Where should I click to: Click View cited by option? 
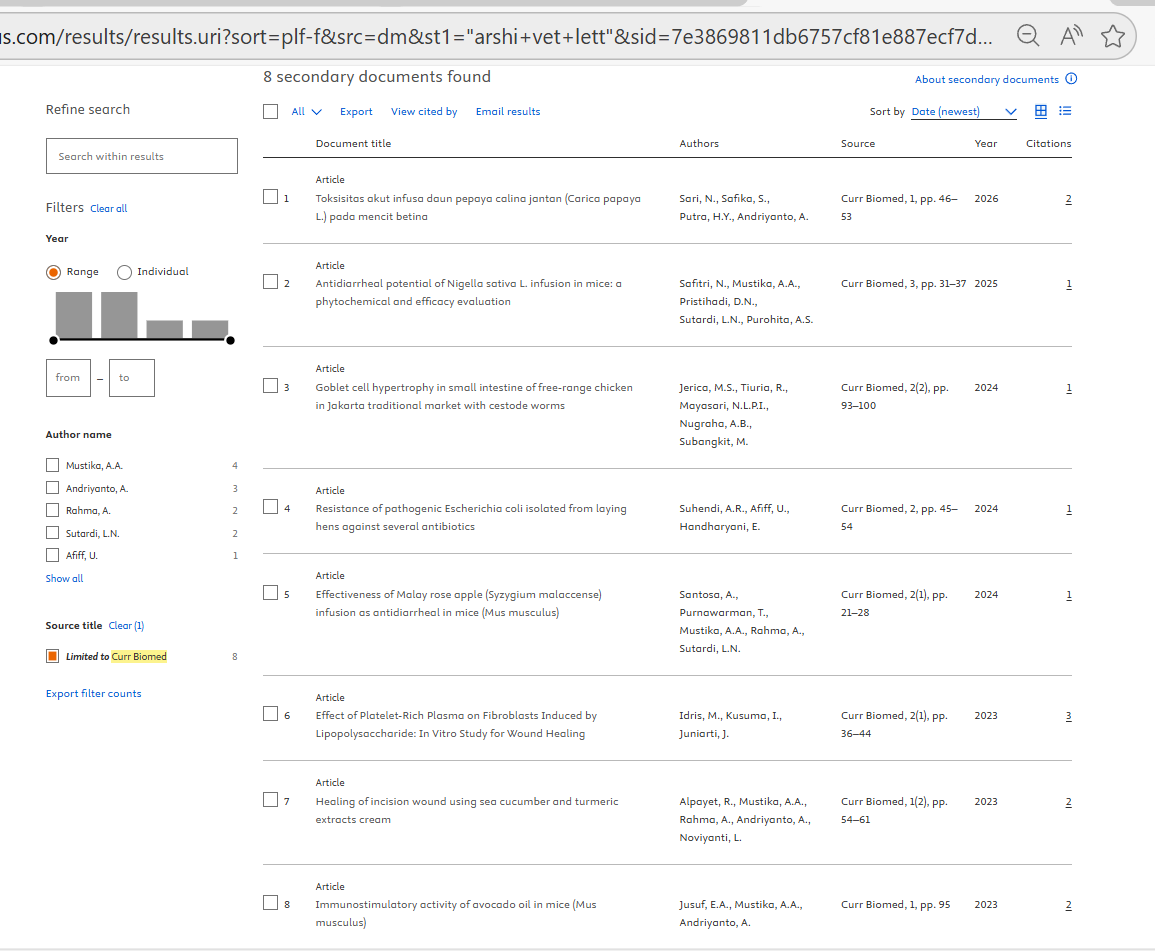(x=424, y=112)
